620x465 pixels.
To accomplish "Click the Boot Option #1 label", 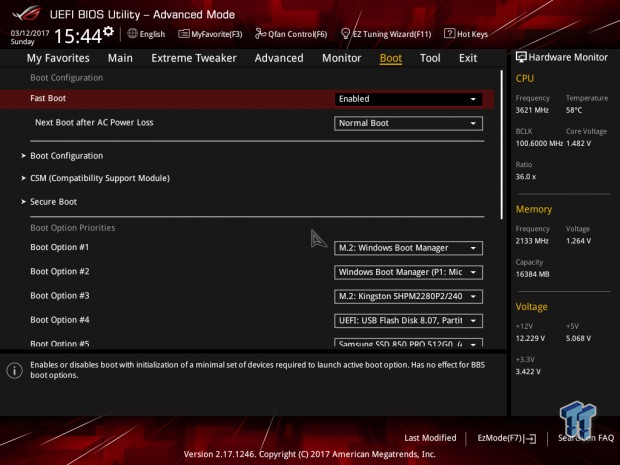I will 60,248.
